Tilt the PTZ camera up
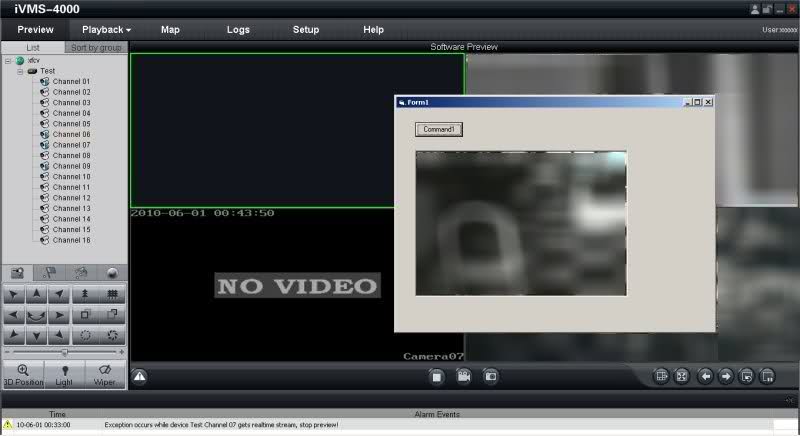800x436 pixels. click(36, 294)
